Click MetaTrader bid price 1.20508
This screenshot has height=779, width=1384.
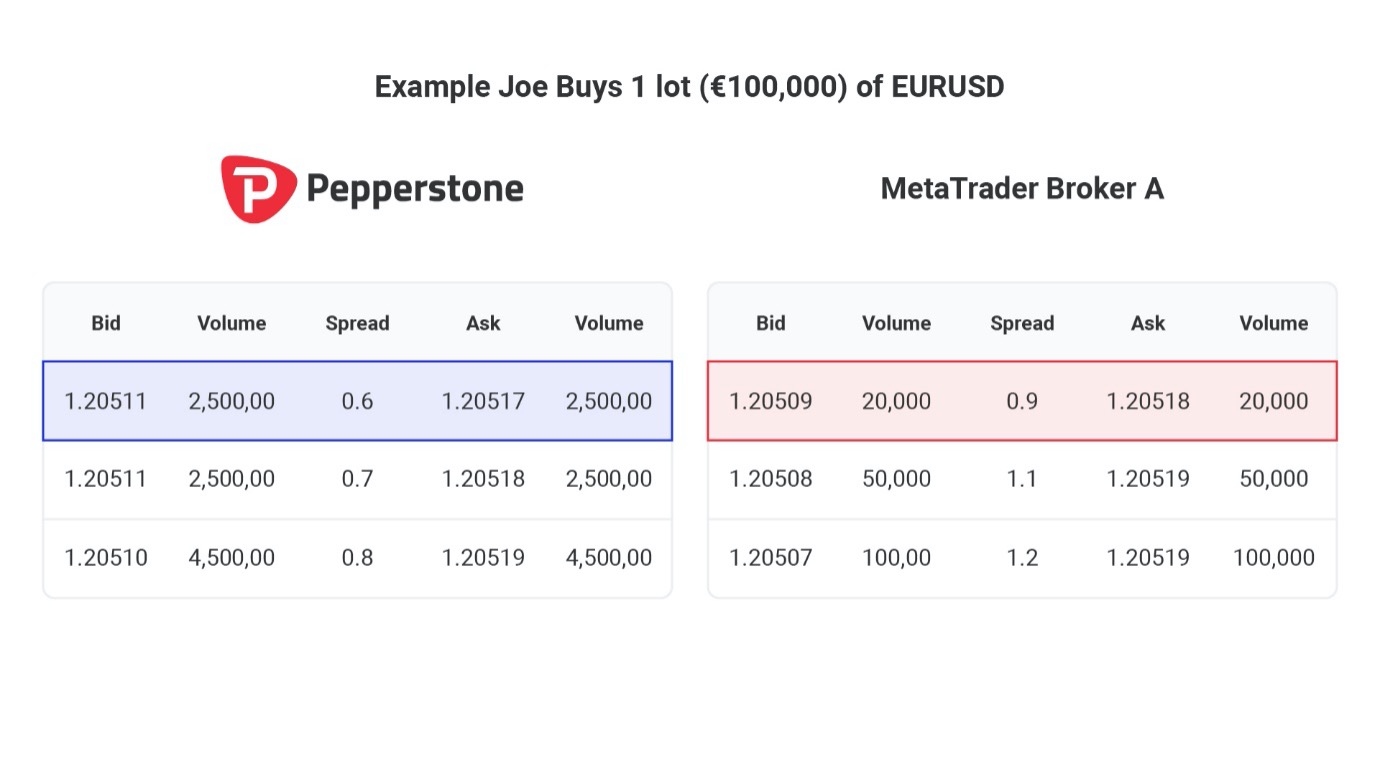(x=771, y=479)
